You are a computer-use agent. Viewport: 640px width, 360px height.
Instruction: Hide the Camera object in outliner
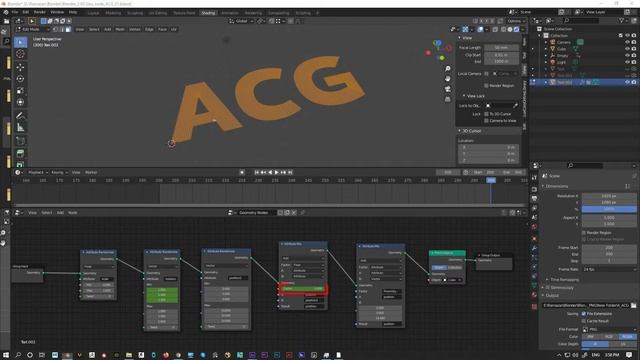(x=627, y=42)
